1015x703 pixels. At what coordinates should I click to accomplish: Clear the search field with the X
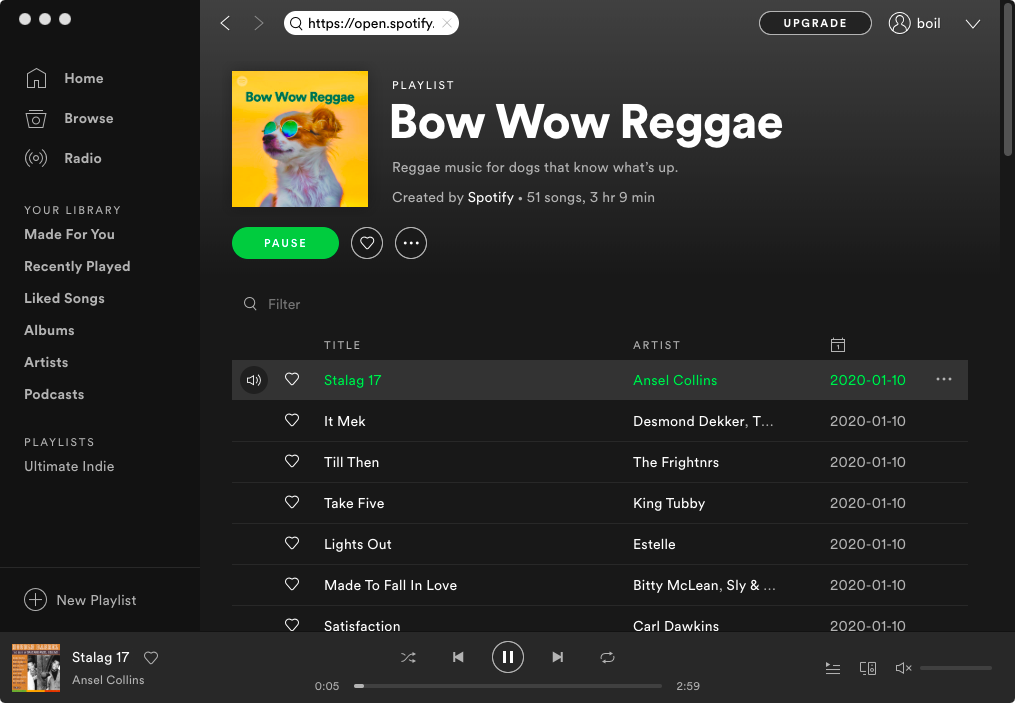(447, 23)
